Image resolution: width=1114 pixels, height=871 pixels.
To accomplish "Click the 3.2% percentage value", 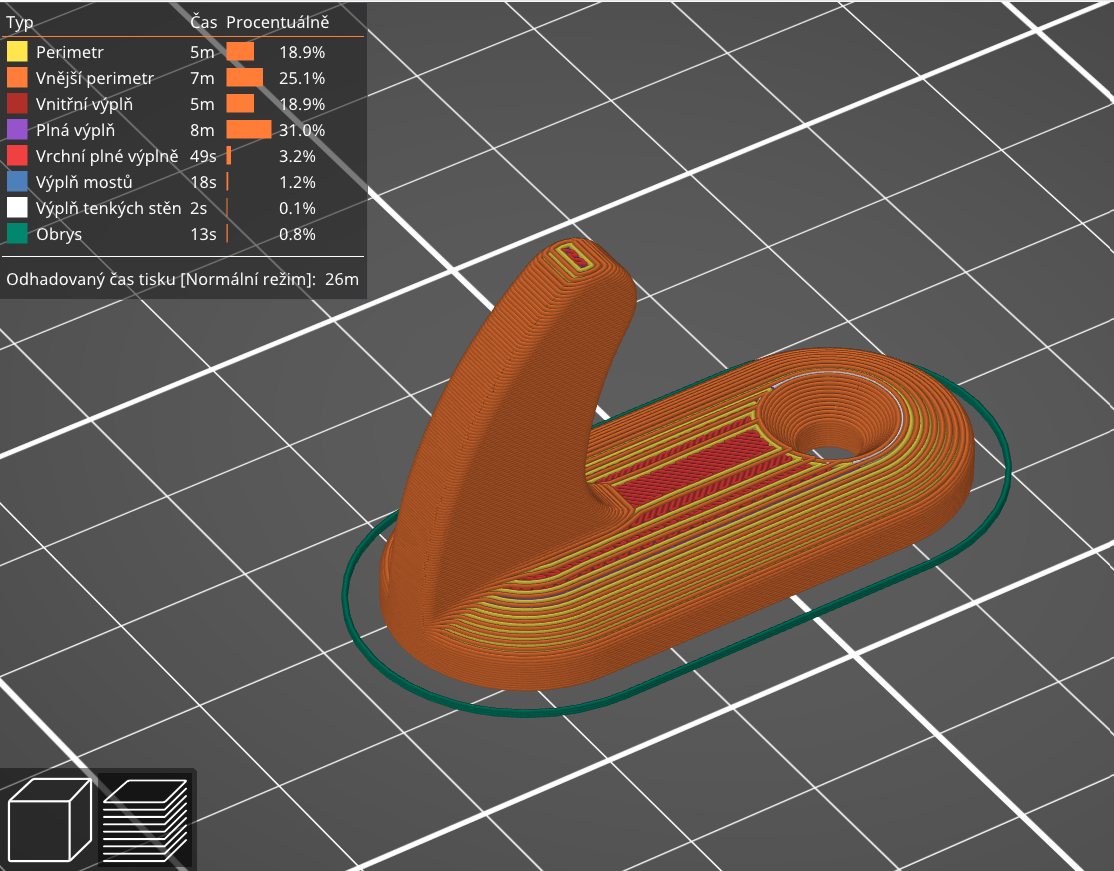I will click(x=297, y=156).
